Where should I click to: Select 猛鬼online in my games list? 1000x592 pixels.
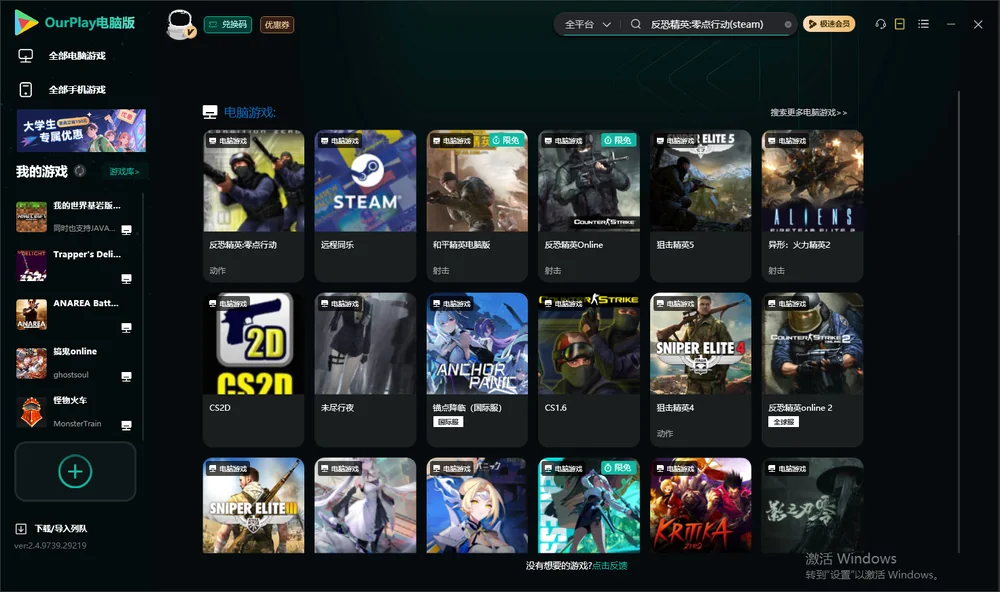[74, 363]
